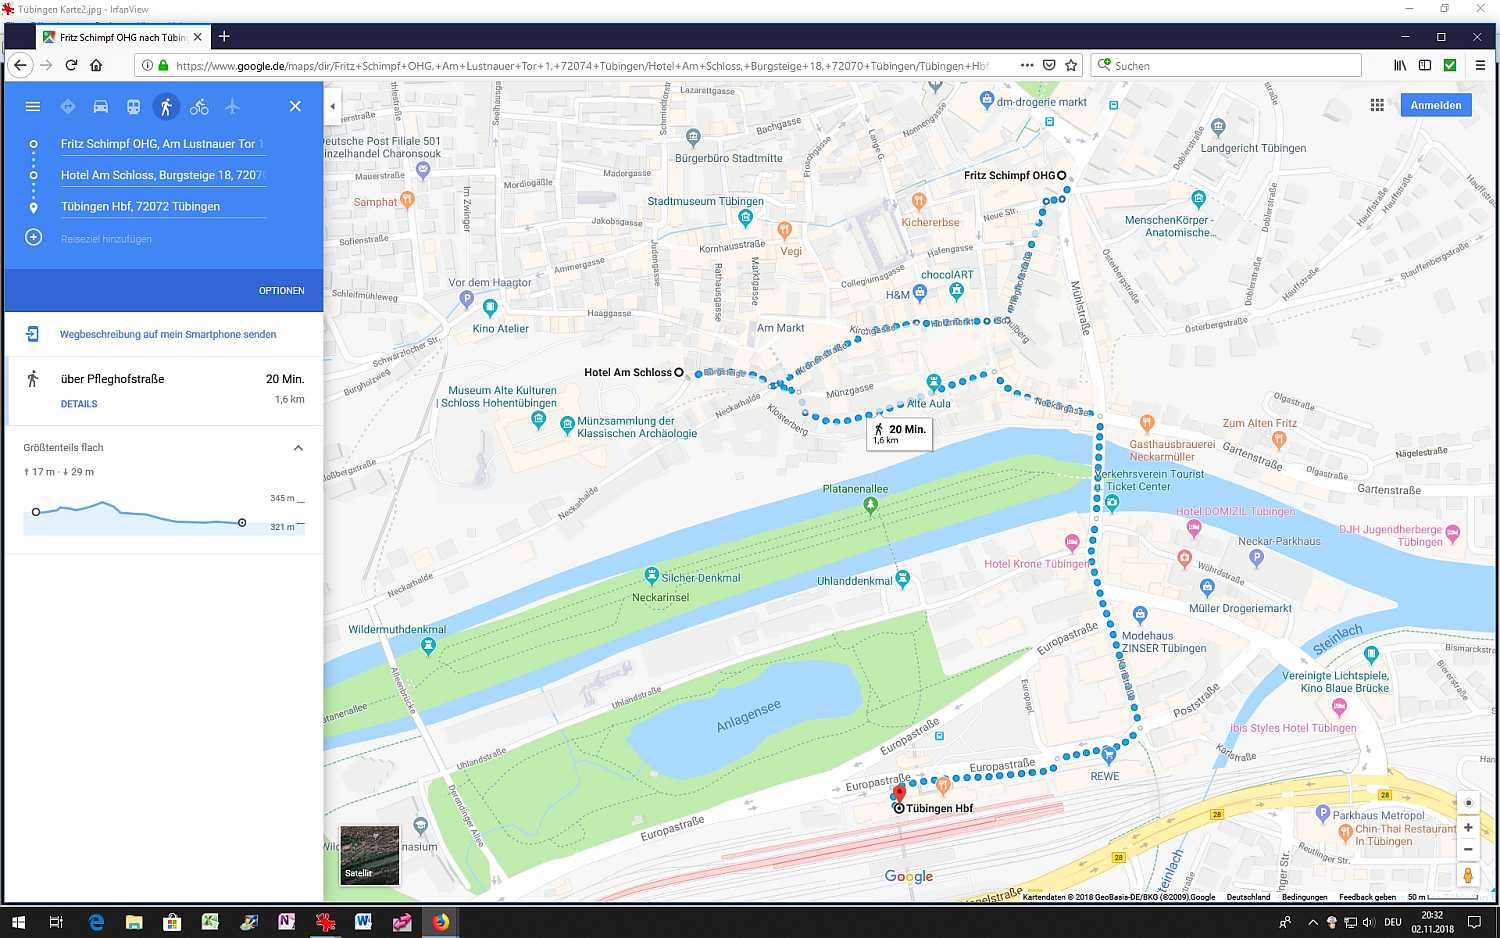Switch to flight travel mode icon
The image size is (1500, 938).
[232, 106]
